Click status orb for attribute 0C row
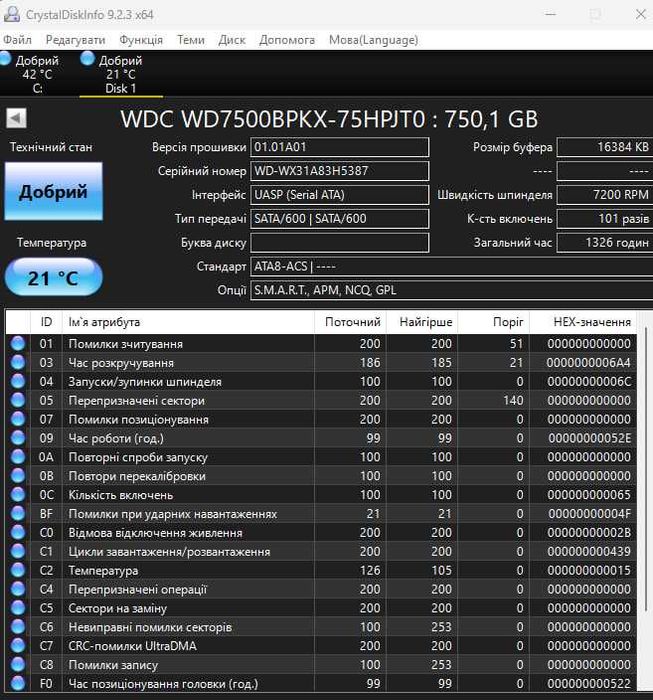The width and height of the screenshot is (653, 700). [x=18, y=495]
